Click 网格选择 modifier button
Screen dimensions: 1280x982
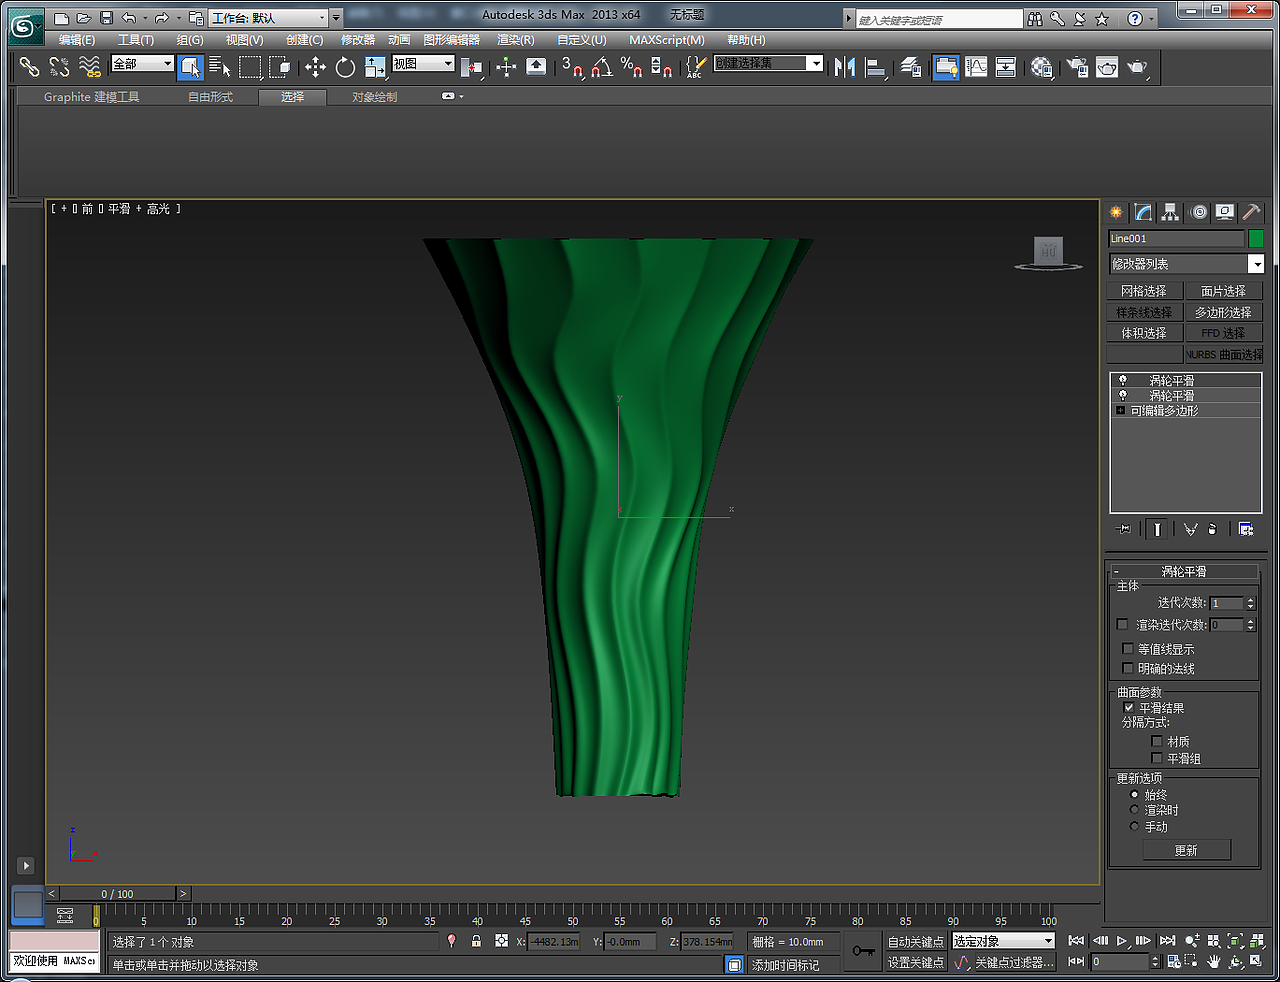pos(1144,291)
